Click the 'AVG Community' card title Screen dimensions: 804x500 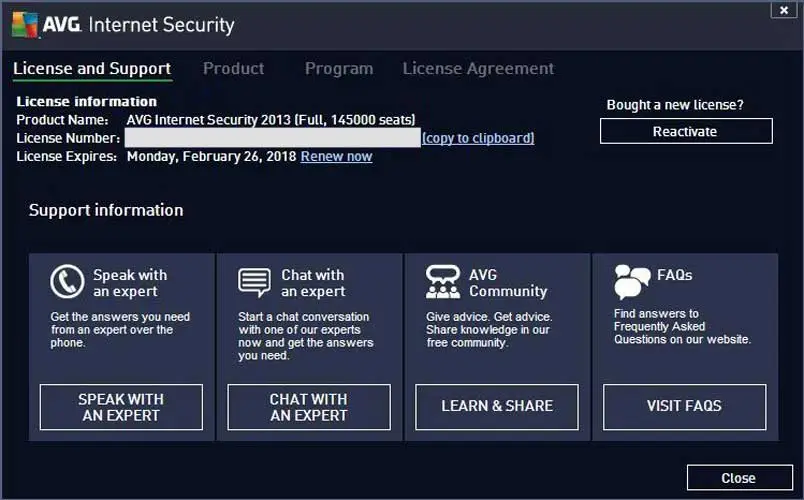click(x=508, y=283)
